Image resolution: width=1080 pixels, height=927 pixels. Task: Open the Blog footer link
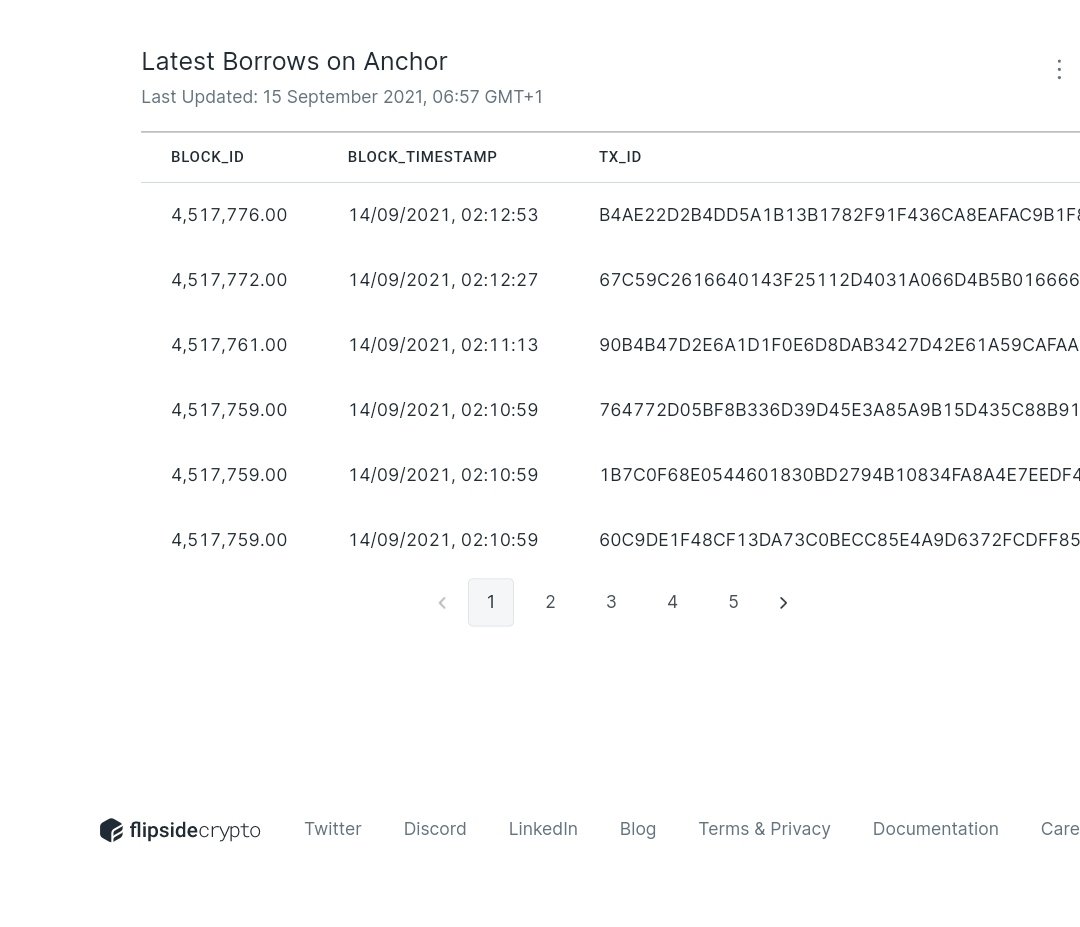coord(638,829)
